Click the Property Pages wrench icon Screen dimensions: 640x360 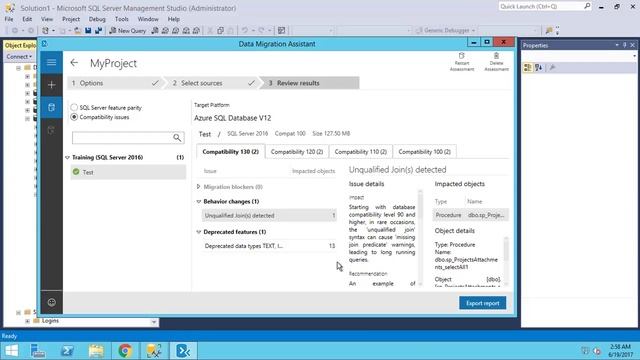552,67
